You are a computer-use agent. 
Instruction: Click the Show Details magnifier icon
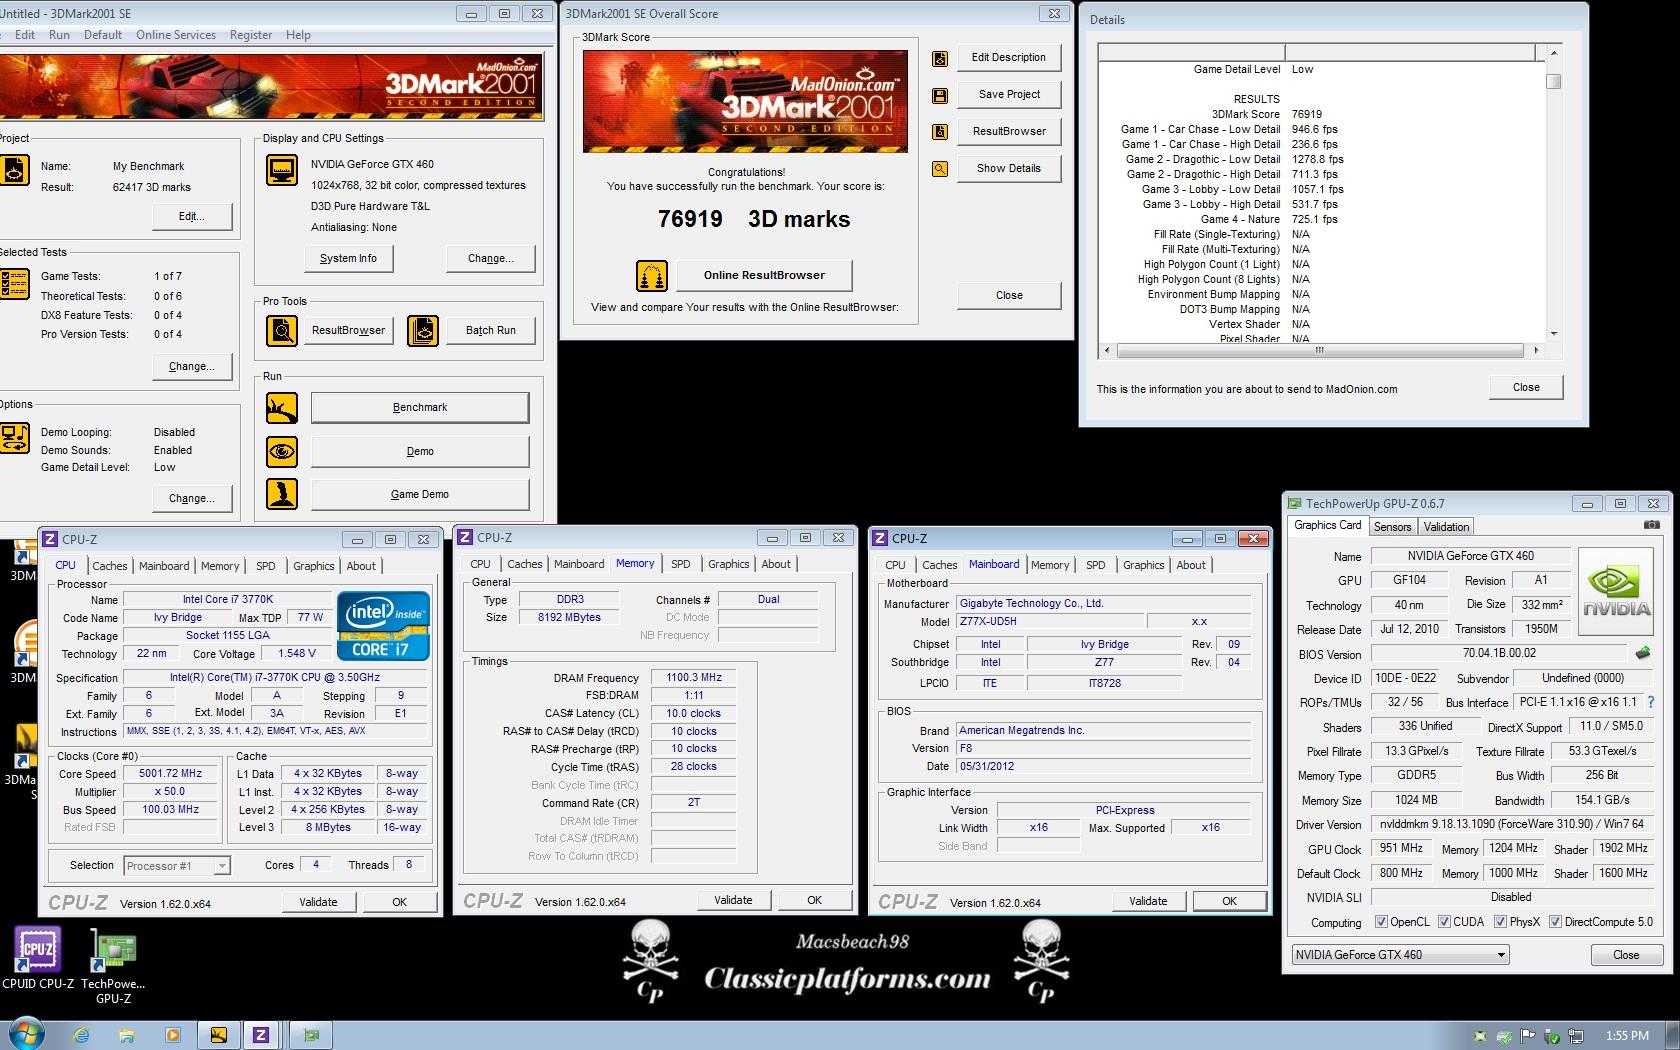coord(940,169)
